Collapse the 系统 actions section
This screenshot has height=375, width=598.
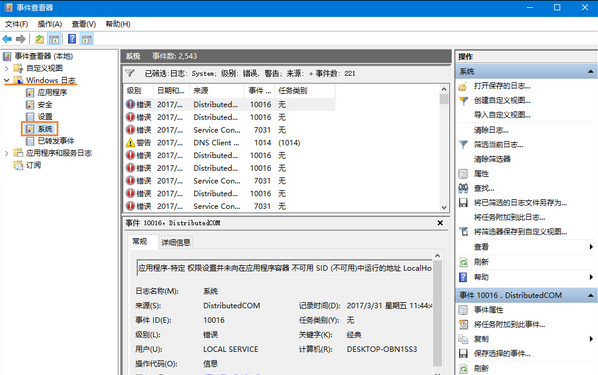(590, 71)
